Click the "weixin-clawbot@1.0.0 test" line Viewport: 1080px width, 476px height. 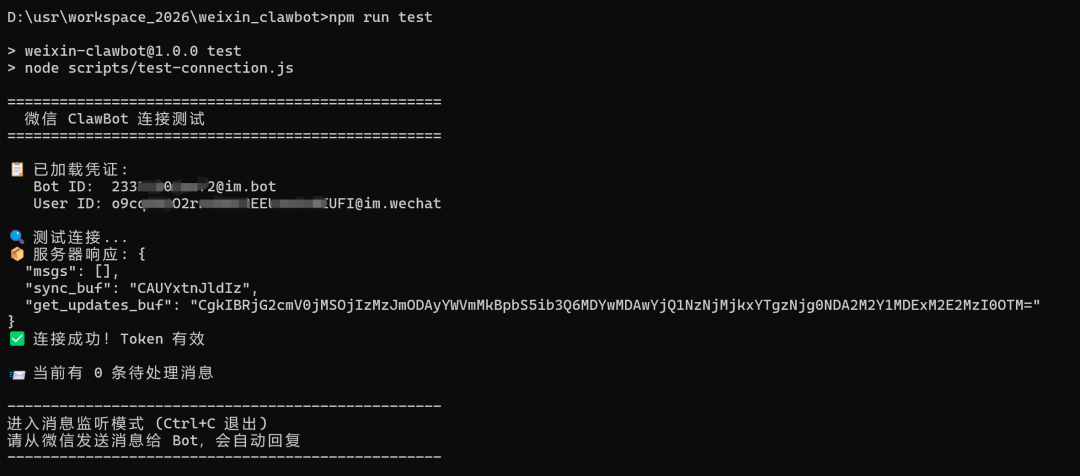(x=133, y=51)
